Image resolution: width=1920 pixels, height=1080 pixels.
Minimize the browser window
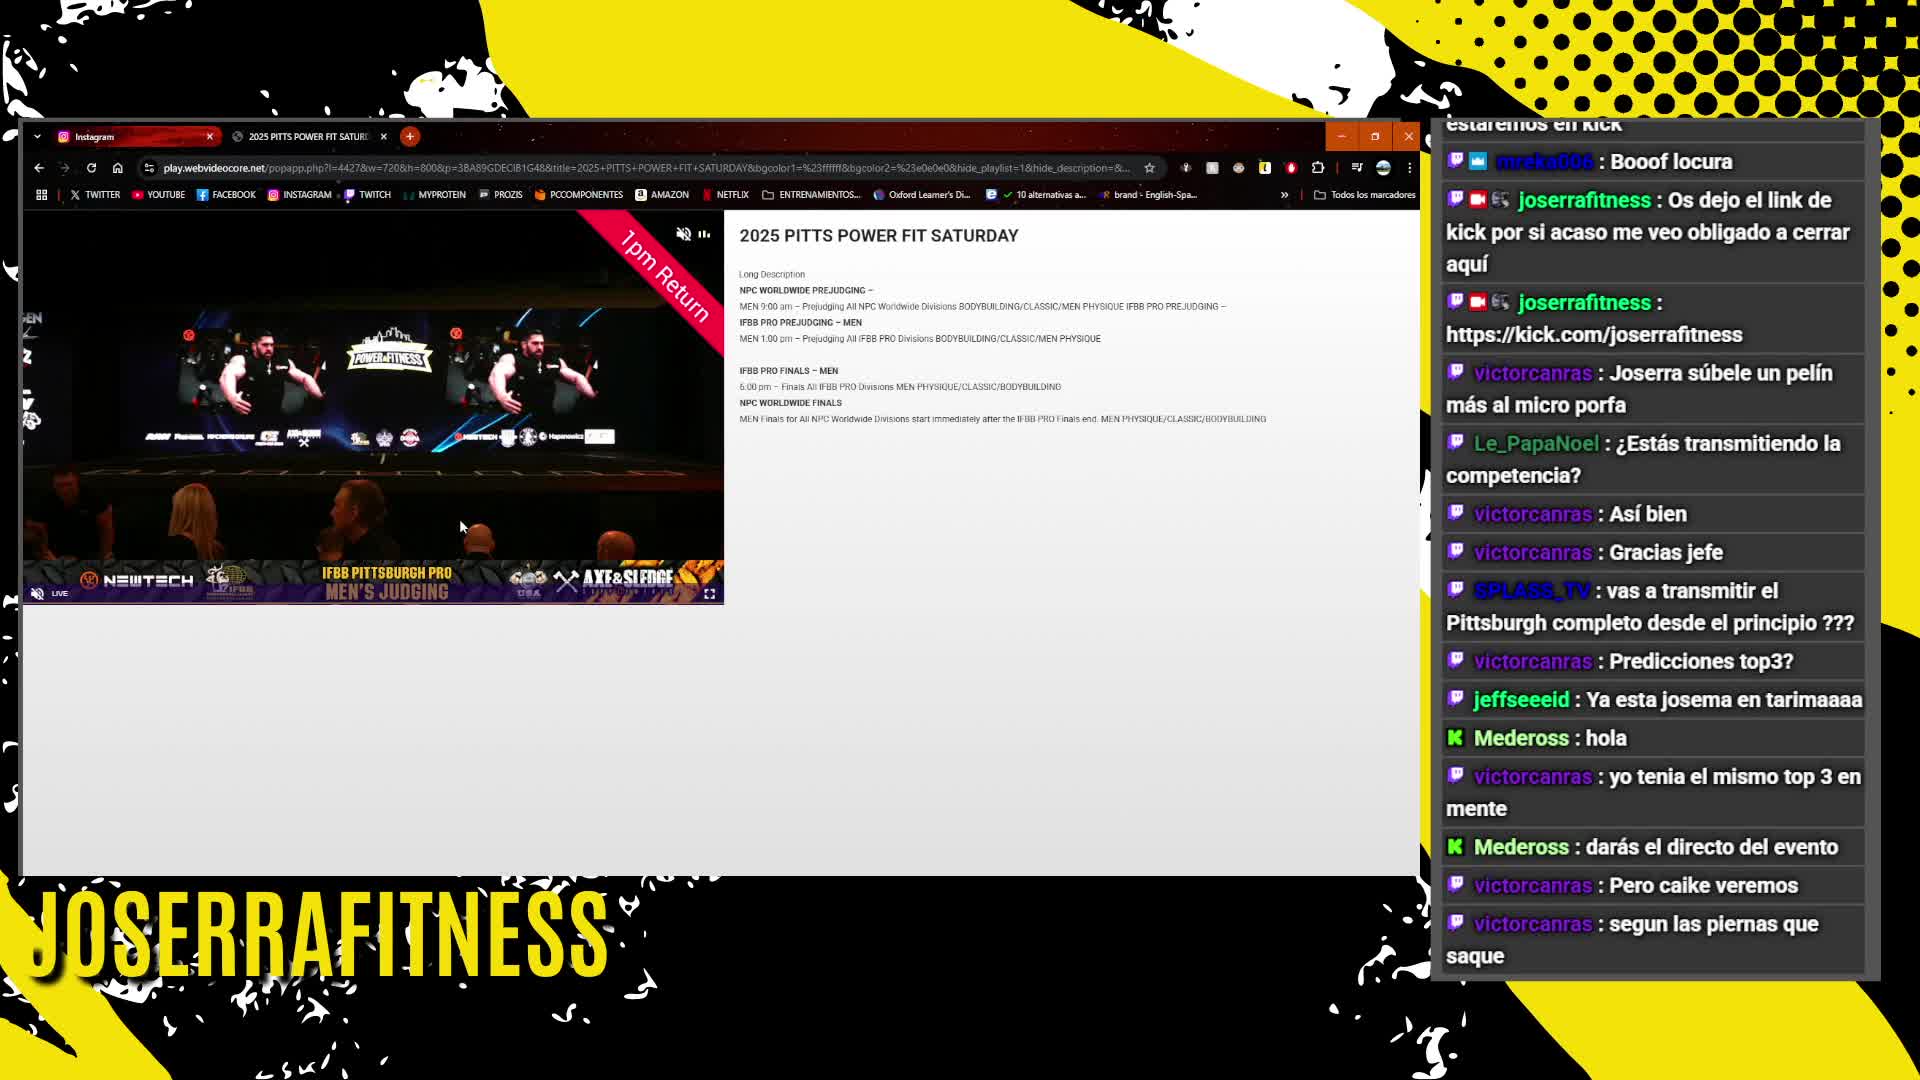coord(1342,136)
